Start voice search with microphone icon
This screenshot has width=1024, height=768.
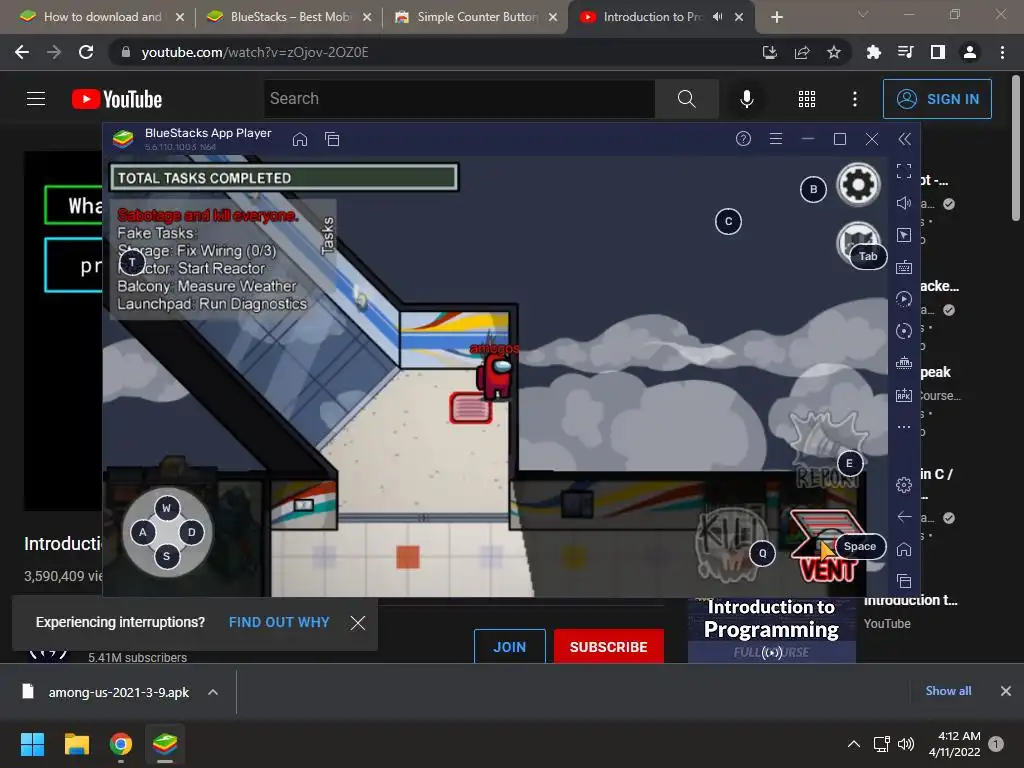point(746,99)
